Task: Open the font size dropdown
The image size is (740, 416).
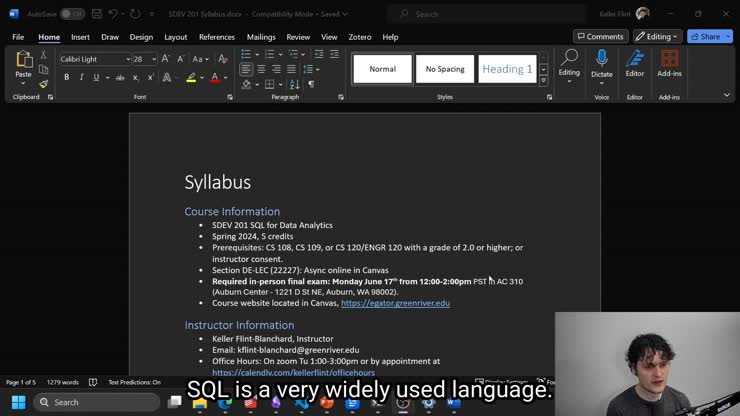Action: tap(153, 59)
